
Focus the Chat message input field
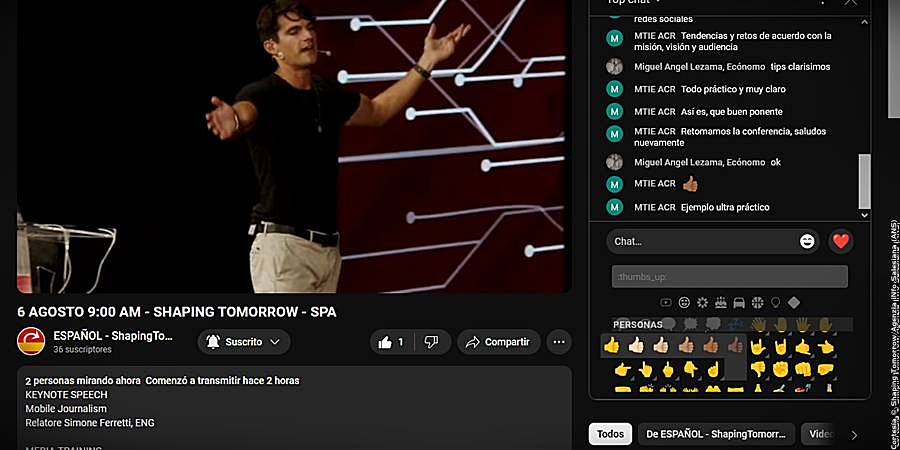(x=705, y=242)
